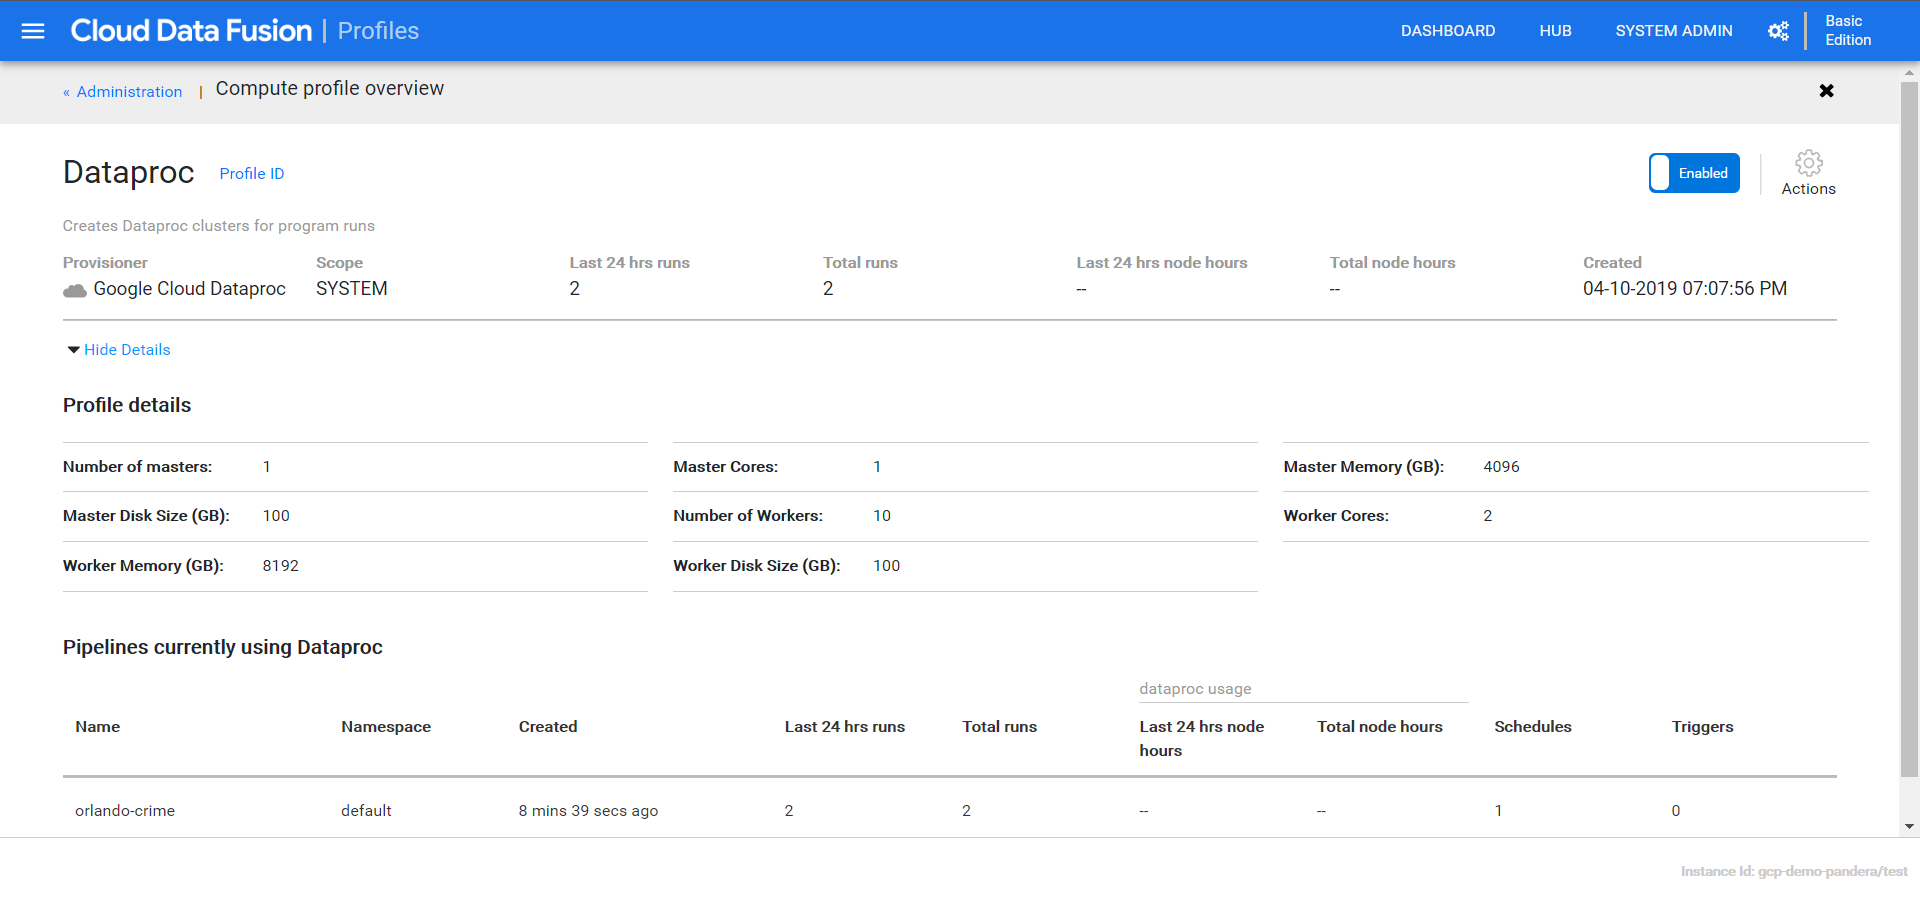Click the scrollbar down arrow
This screenshot has width=1920, height=902.
coord(1909,827)
